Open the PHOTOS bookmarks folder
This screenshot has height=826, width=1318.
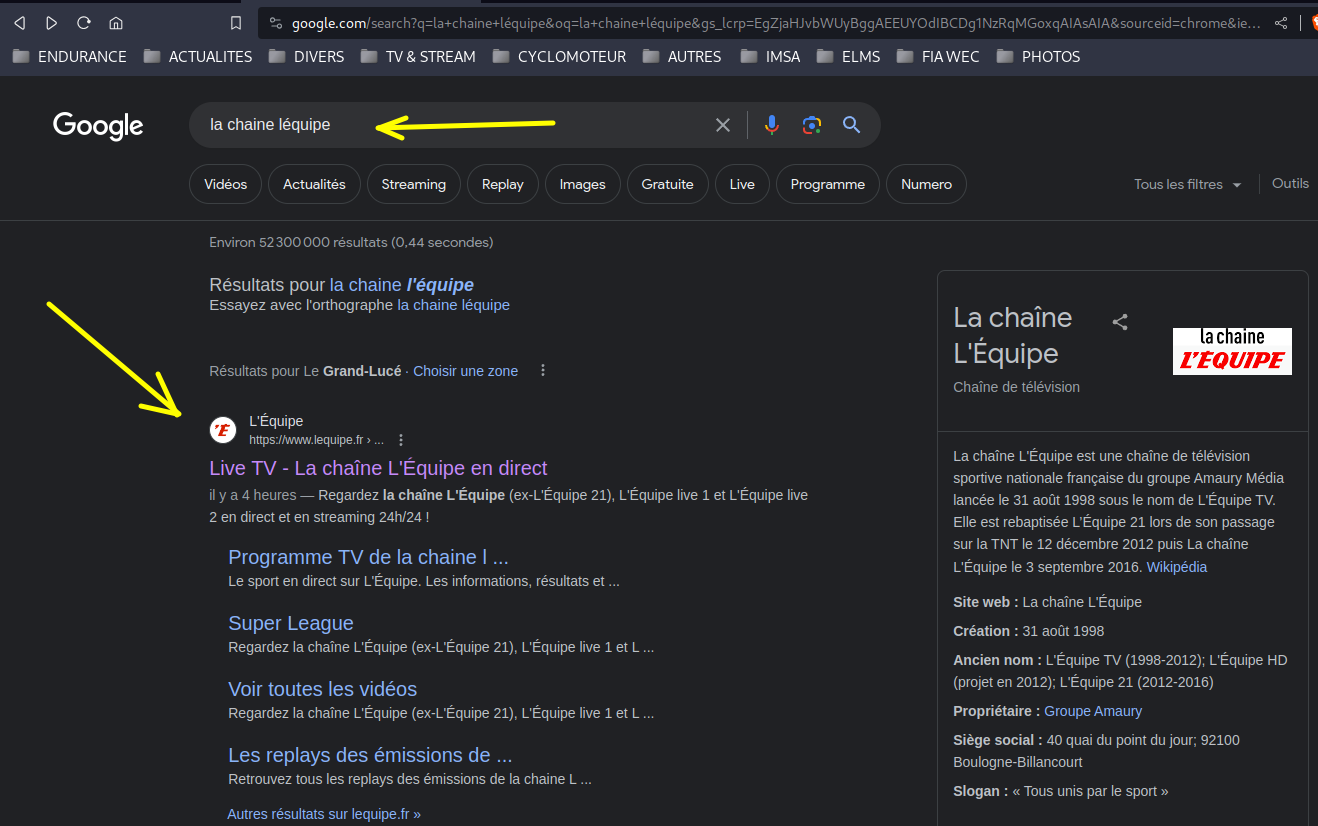click(x=1038, y=57)
